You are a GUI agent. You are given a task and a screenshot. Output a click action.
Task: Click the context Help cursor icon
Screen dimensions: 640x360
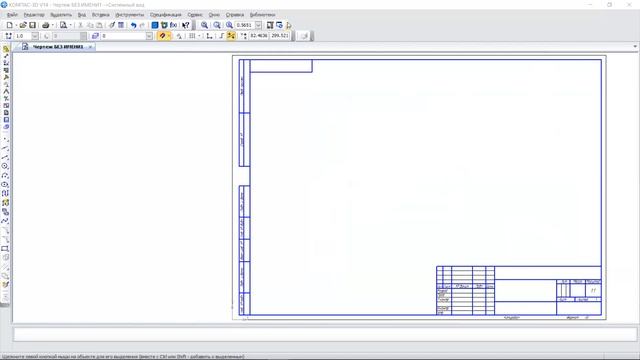(x=186, y=25)
